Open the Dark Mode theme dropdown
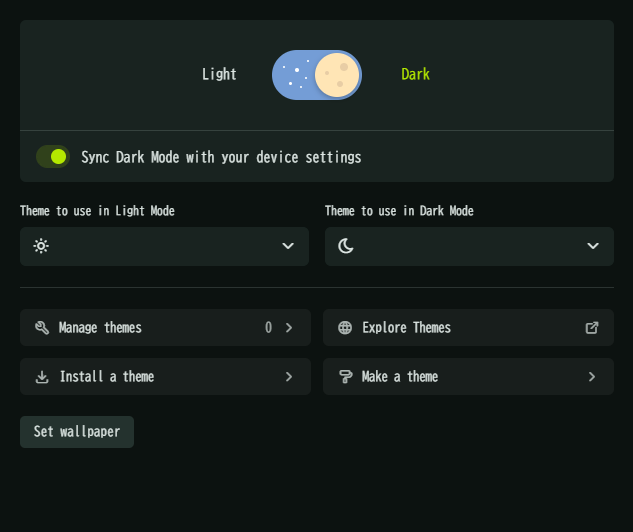Screen dimensions: 633x532 click(469, 246)
